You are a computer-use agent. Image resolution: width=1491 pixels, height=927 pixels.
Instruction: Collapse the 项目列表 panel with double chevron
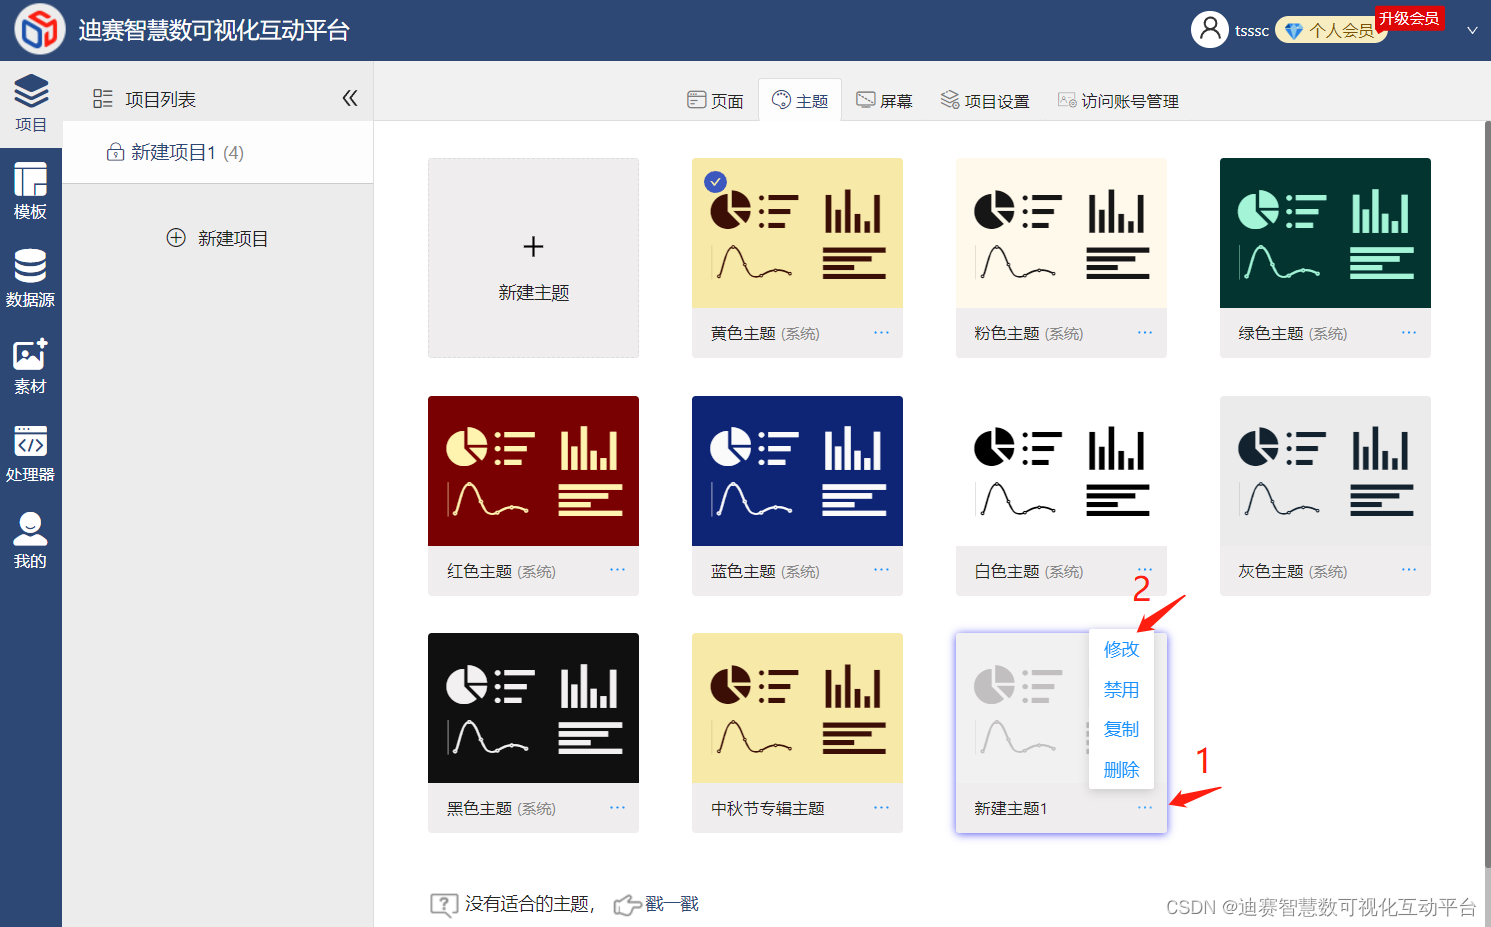pyautogui.click(x=350, y=98)
